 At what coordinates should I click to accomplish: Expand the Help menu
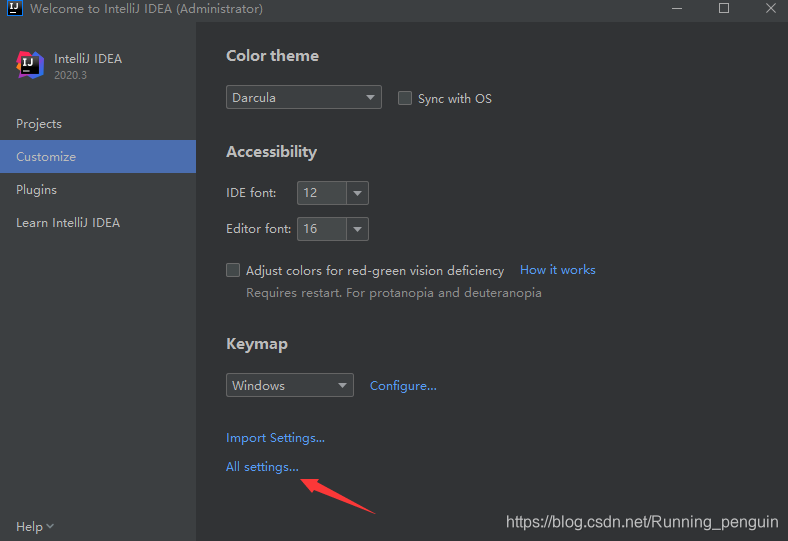[x=35, y=526]
